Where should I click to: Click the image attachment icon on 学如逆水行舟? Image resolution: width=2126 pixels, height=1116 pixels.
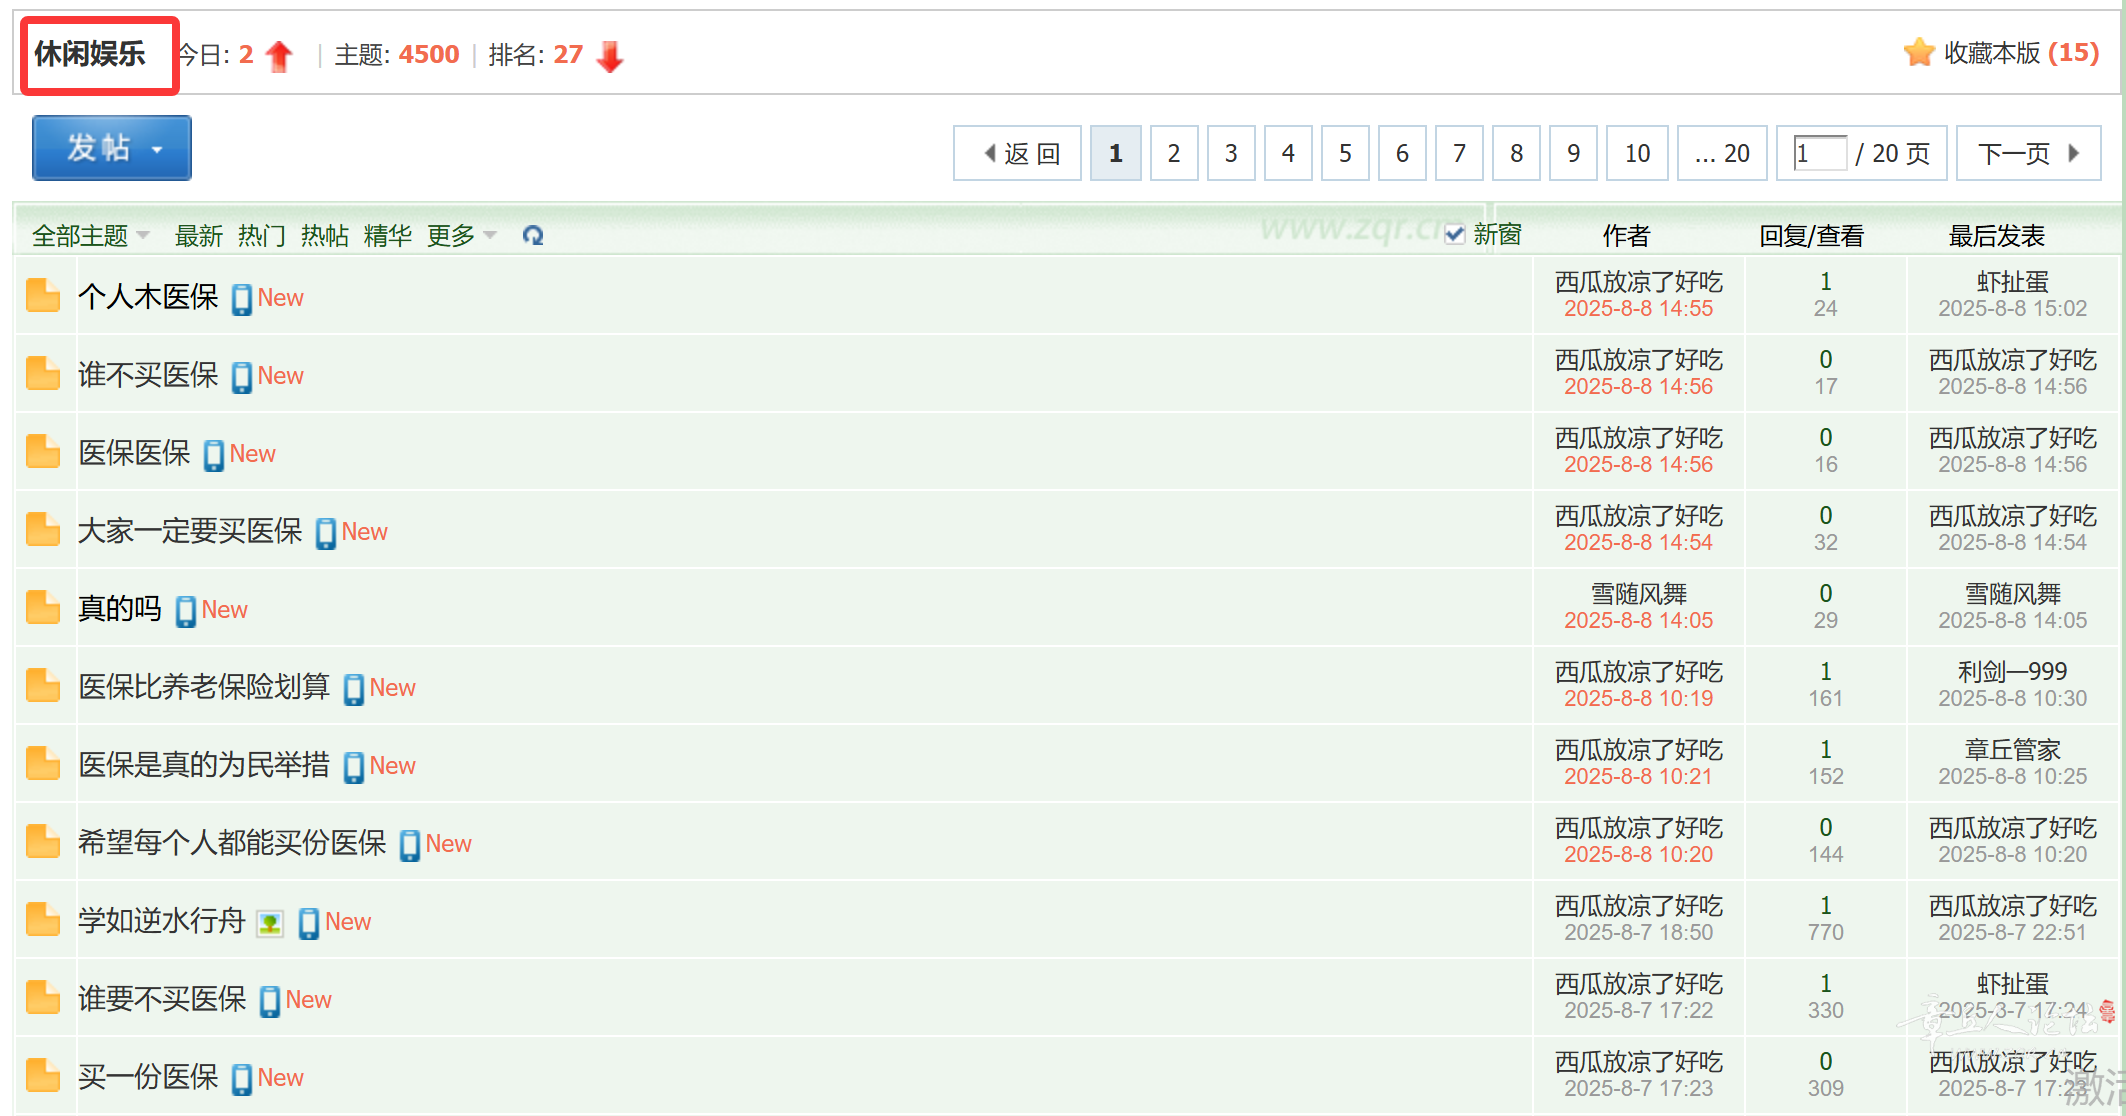coord(270,923)
